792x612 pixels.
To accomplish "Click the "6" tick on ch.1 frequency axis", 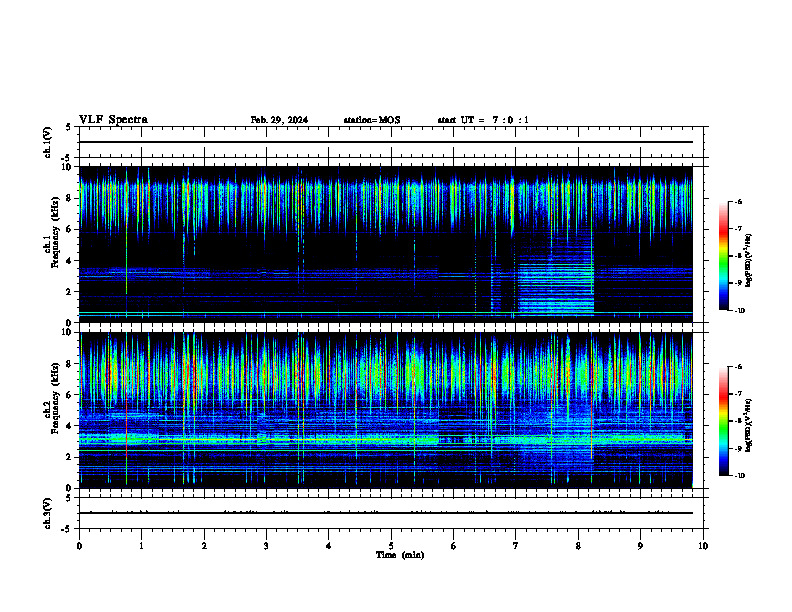I will (69, 229).
